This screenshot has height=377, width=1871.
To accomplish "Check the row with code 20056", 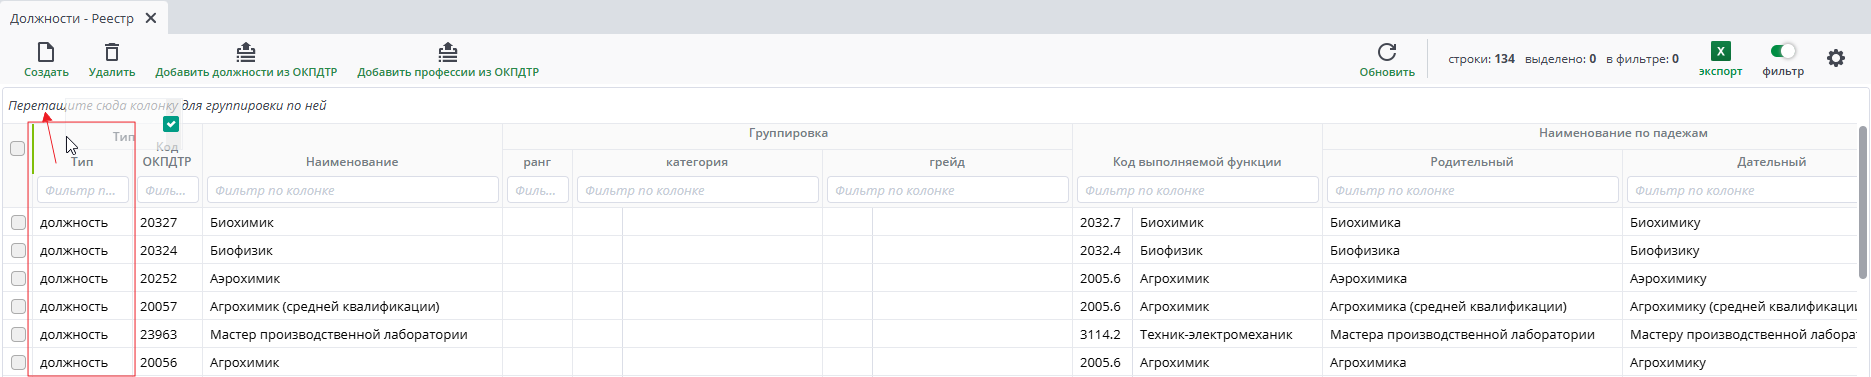I will [x=18, y=362].
